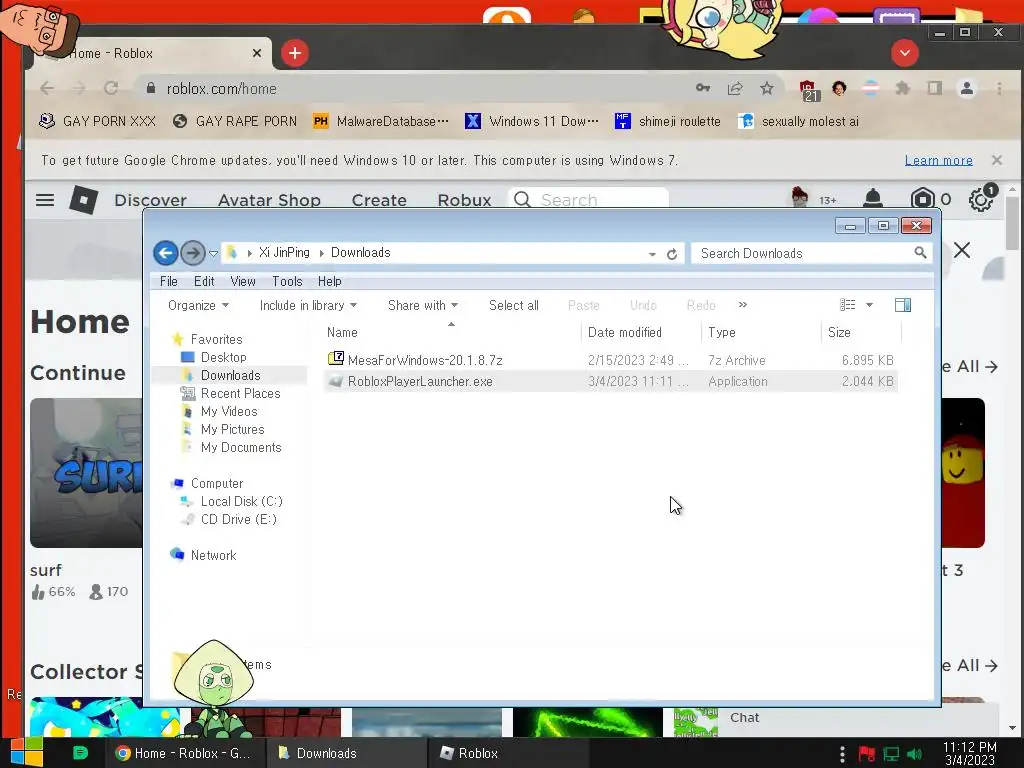The width and height of the screenshot is (1024, 768).
Task: Click Chrome's back arrow
Action: (47, 88)
